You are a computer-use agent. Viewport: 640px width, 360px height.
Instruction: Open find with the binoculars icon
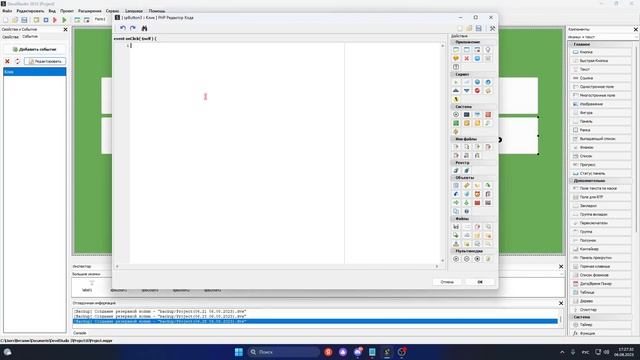tap(144, 28)
